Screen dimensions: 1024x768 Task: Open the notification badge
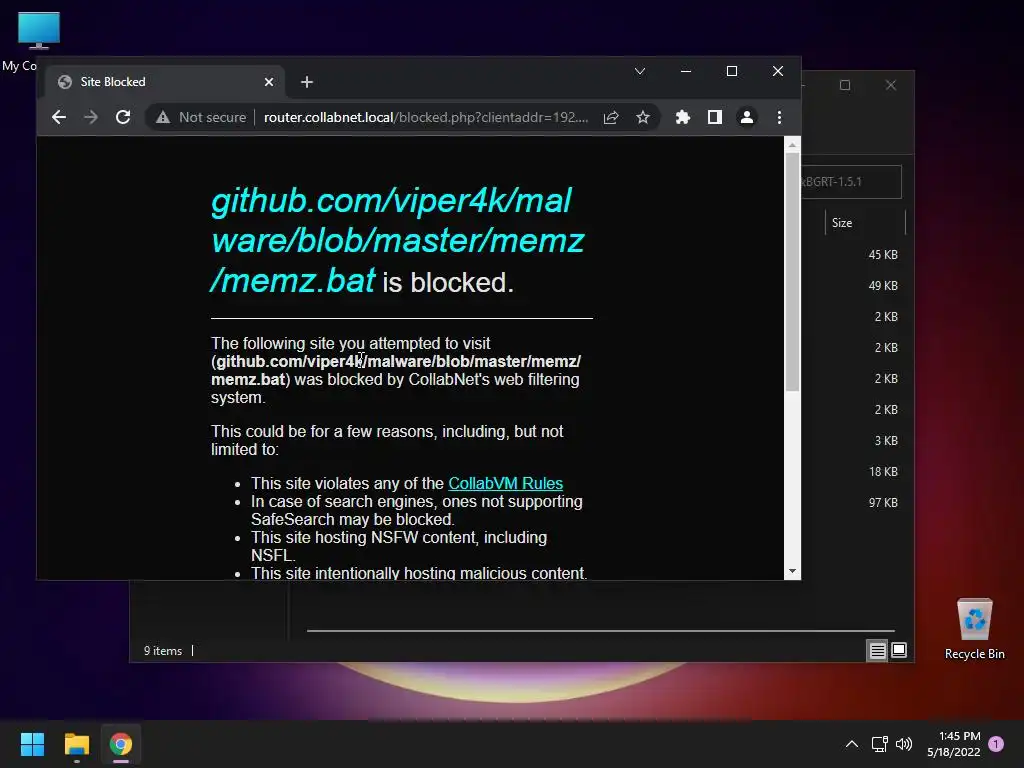point(996,744)
